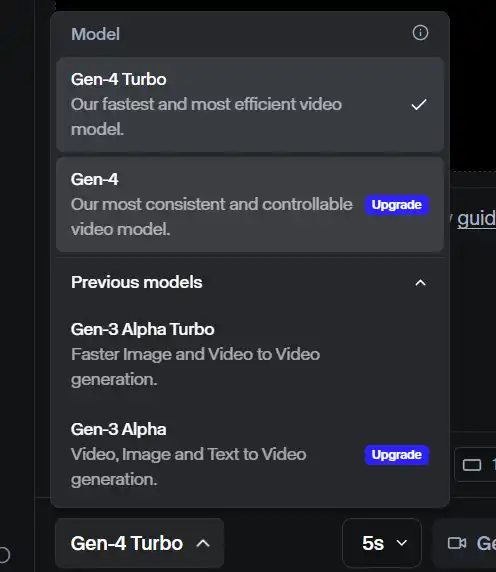Open the underlined guide link
Screen dimensions: 496x572
click(477, 219)
